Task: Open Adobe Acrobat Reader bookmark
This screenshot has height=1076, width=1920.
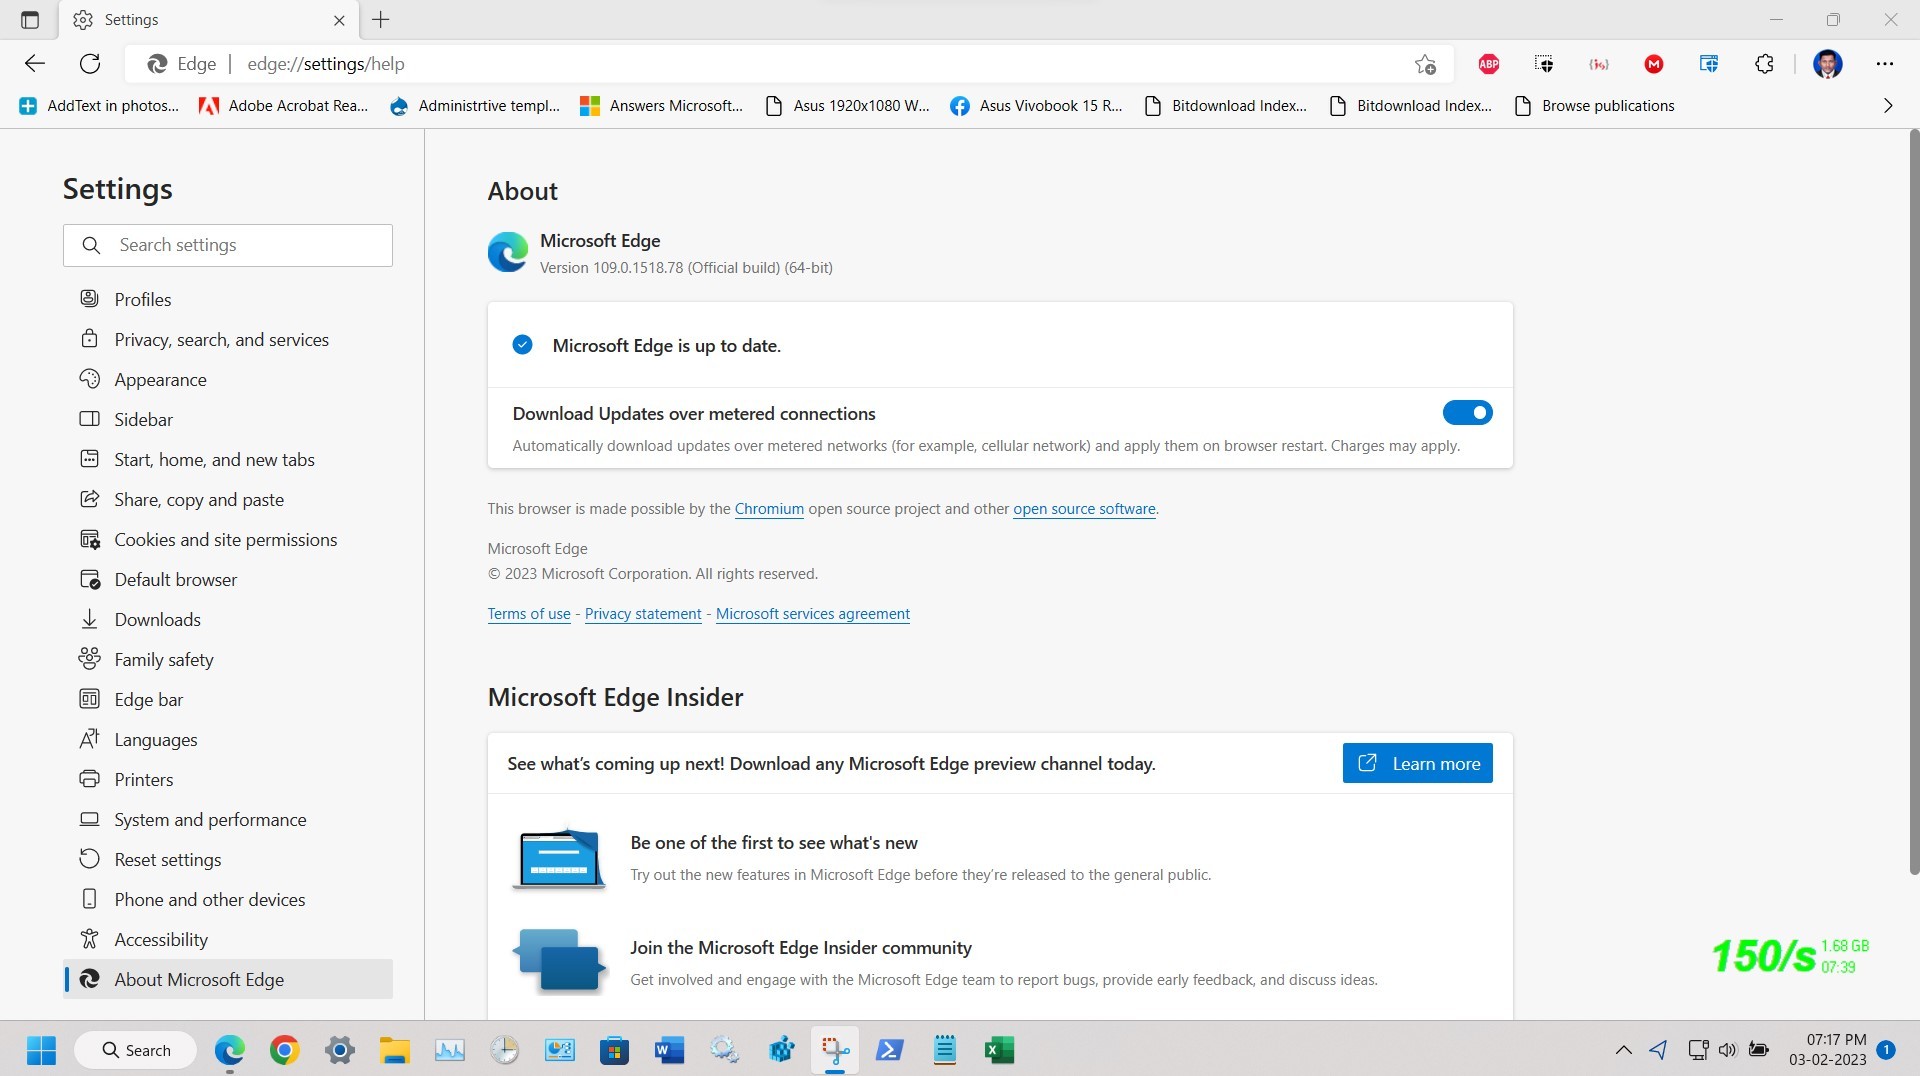Action: pyautogui.click(x=284, y=106)
